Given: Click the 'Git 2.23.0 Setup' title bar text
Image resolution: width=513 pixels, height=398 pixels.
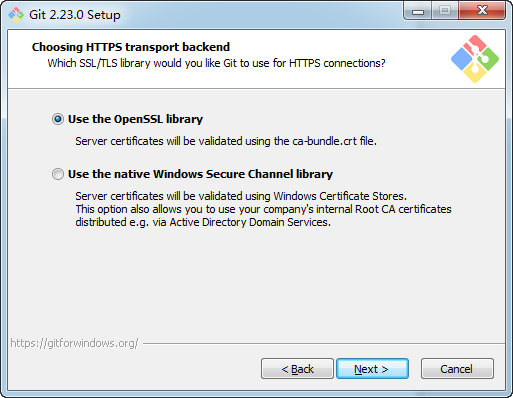Looking at the screenshot, I should coord(75,15).
